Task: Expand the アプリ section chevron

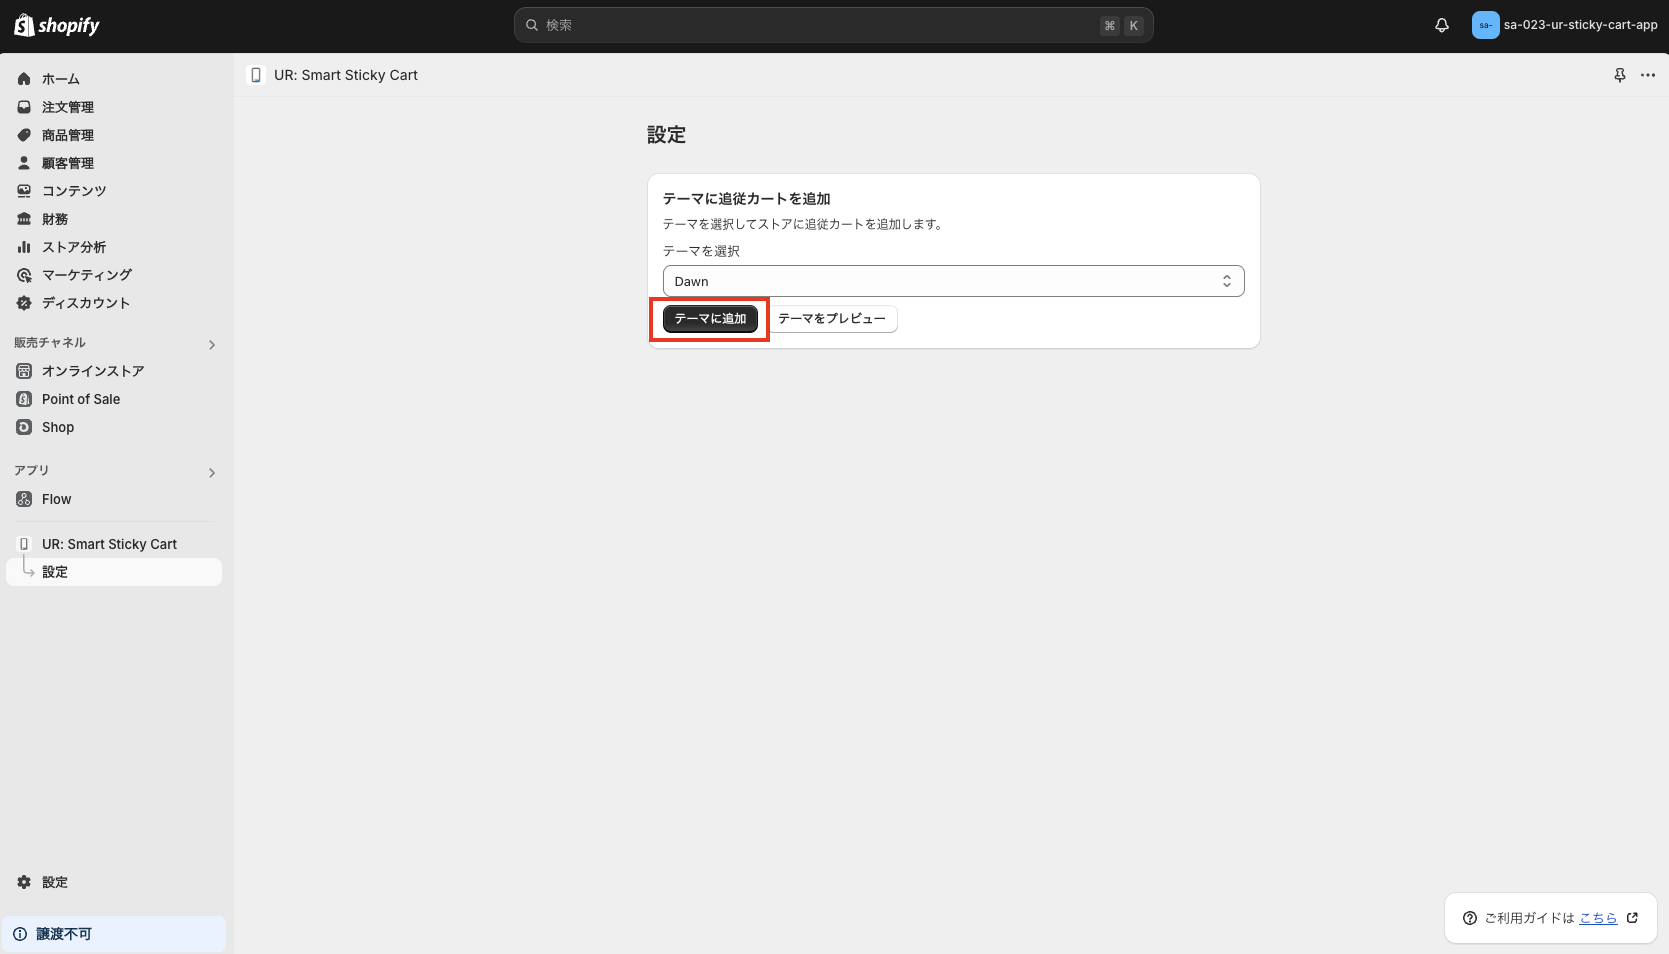Action: pyautogui.click(x=212, y=473)
